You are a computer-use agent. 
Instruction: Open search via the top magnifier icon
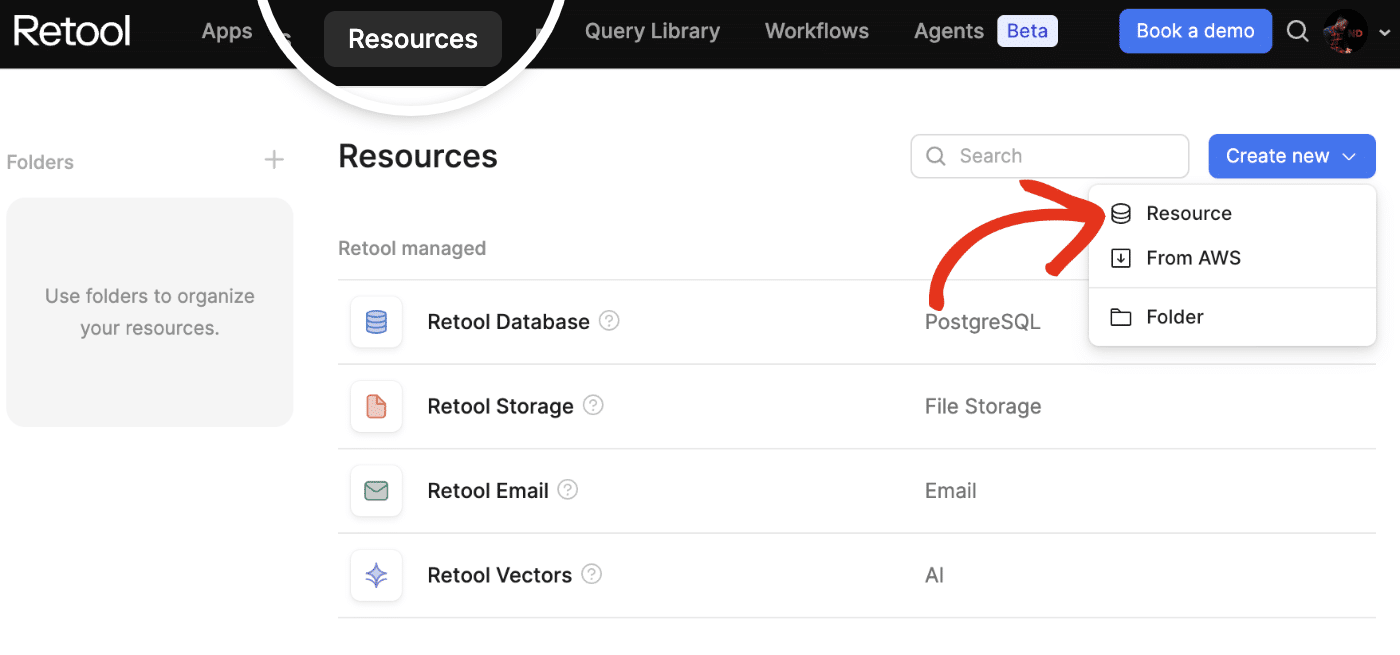click(1297, 31)
